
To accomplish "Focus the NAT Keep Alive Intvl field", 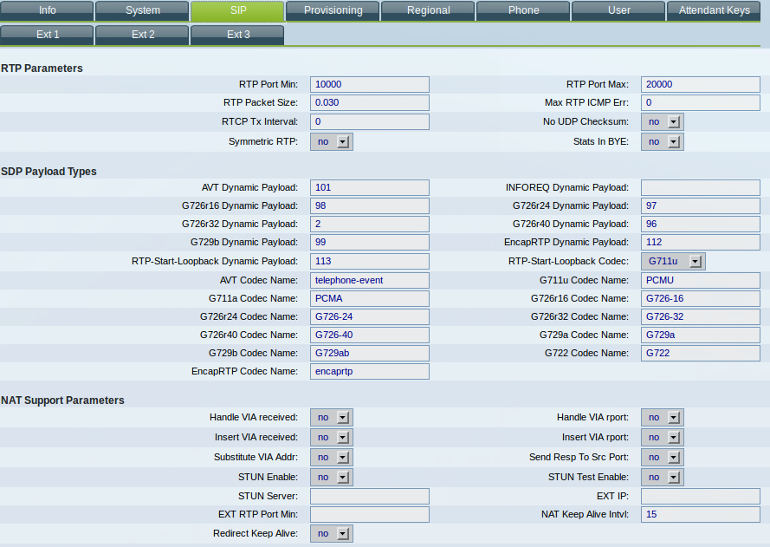I will point(700,514).
